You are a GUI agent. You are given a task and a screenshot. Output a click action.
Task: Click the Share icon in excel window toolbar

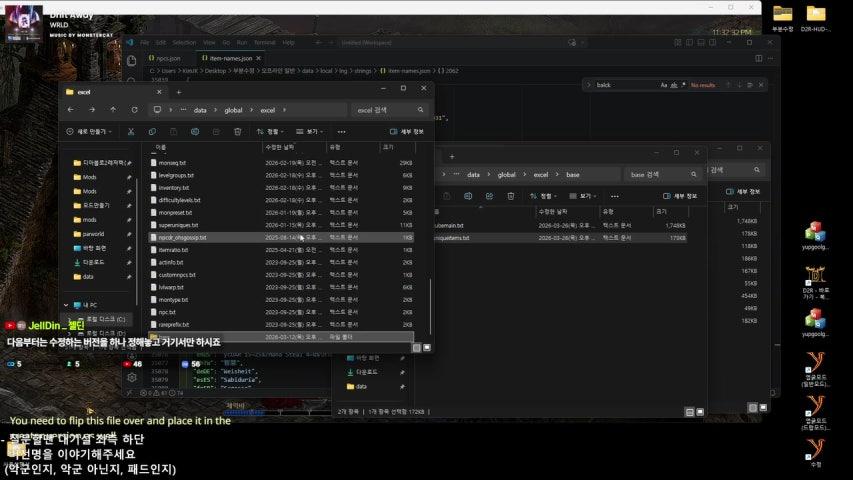(x=216, y=132)
